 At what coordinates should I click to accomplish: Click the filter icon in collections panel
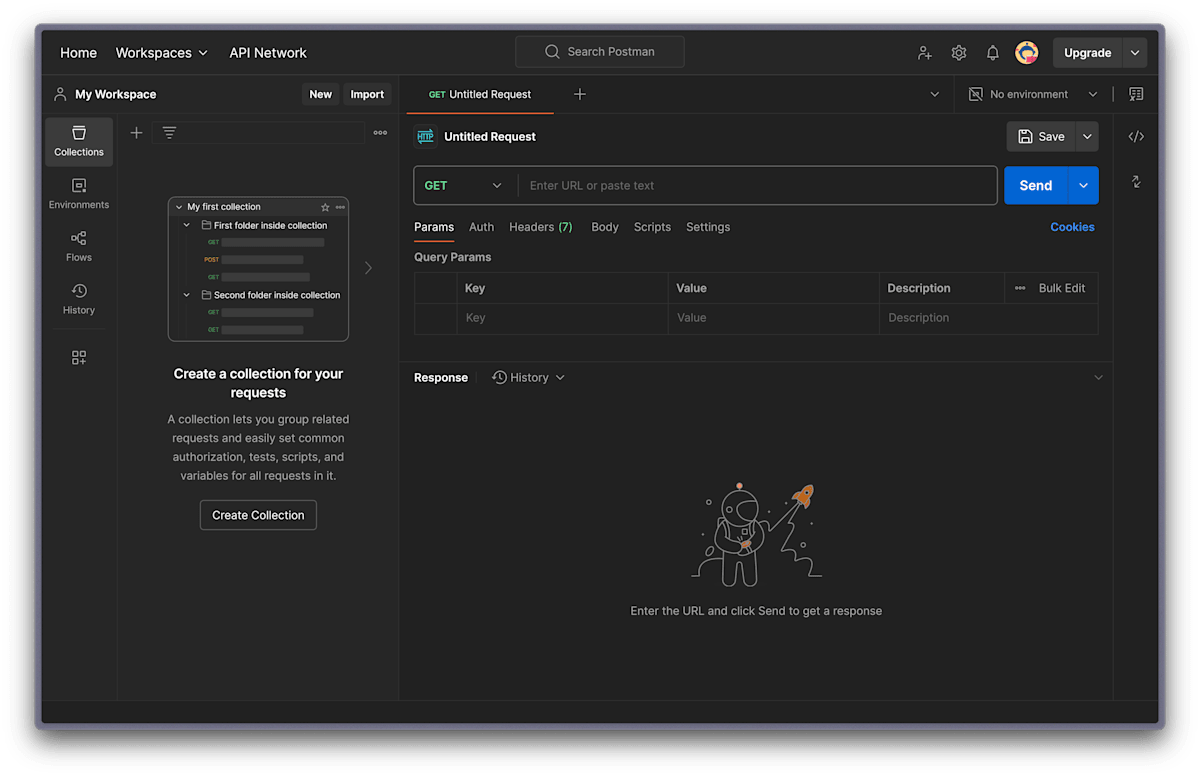coord(169,132)
